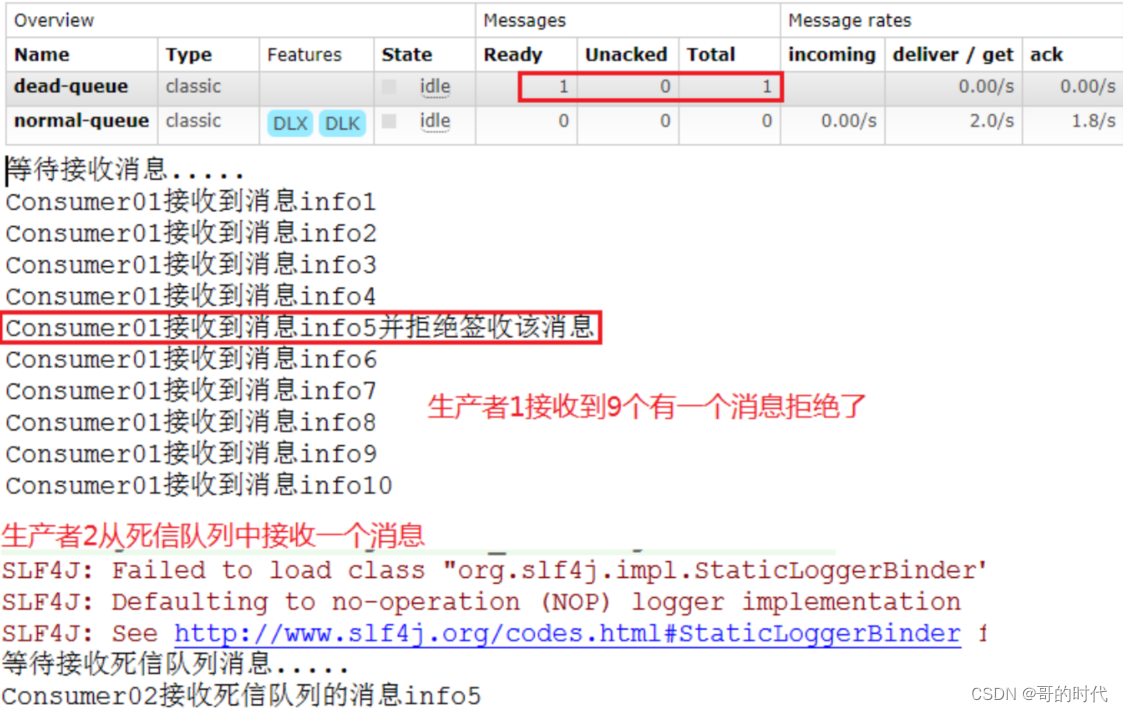
Task: Sort queues by Name column header
Action: (42, 54)
